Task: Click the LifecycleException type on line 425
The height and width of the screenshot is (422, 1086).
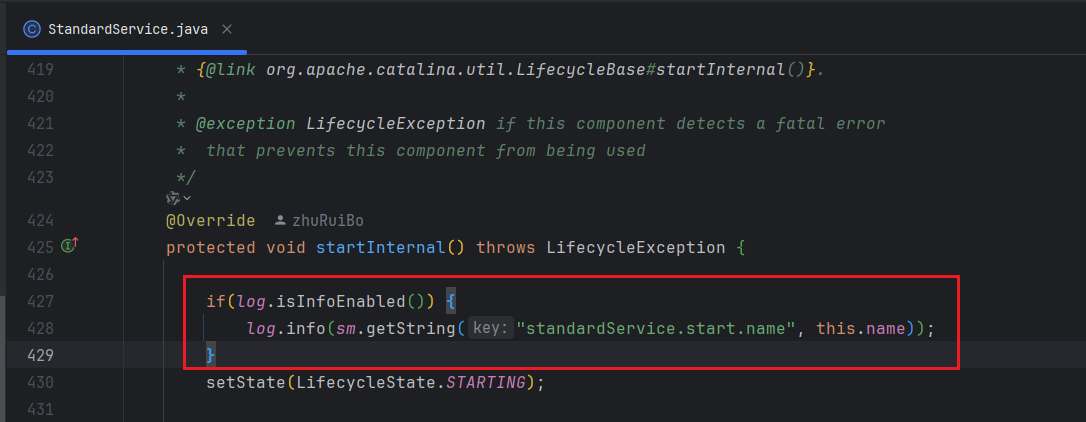Action: pos(636,247)
